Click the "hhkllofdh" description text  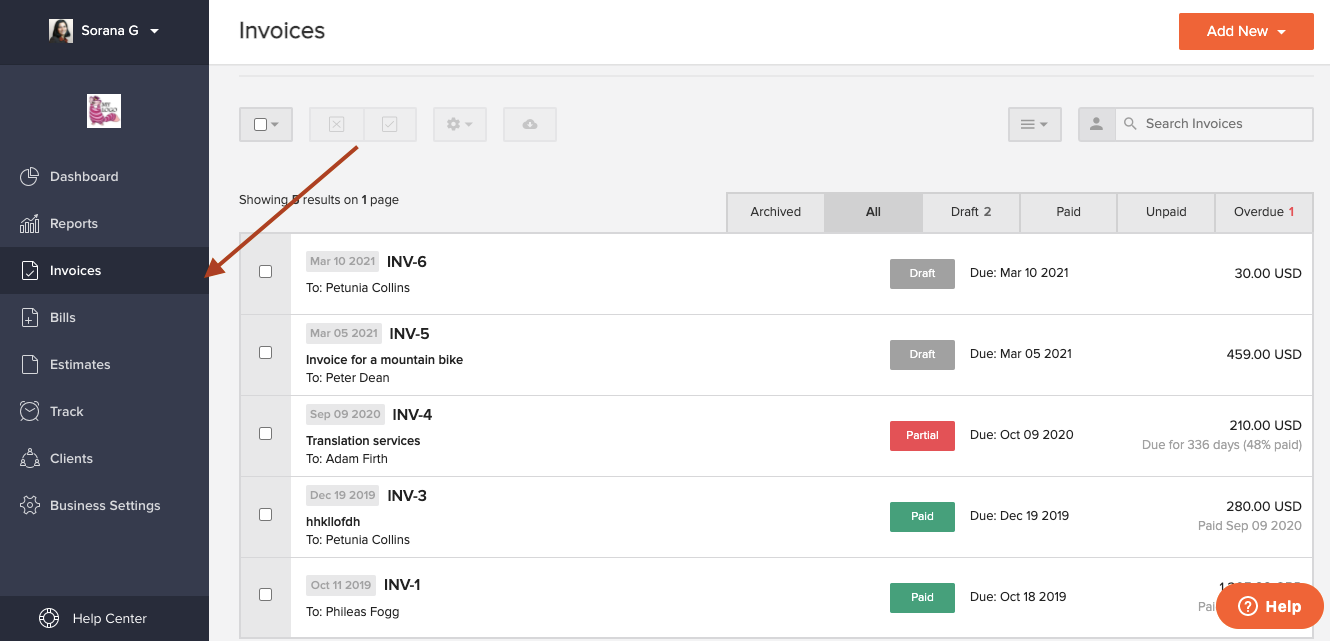click(x=333, y=522)
